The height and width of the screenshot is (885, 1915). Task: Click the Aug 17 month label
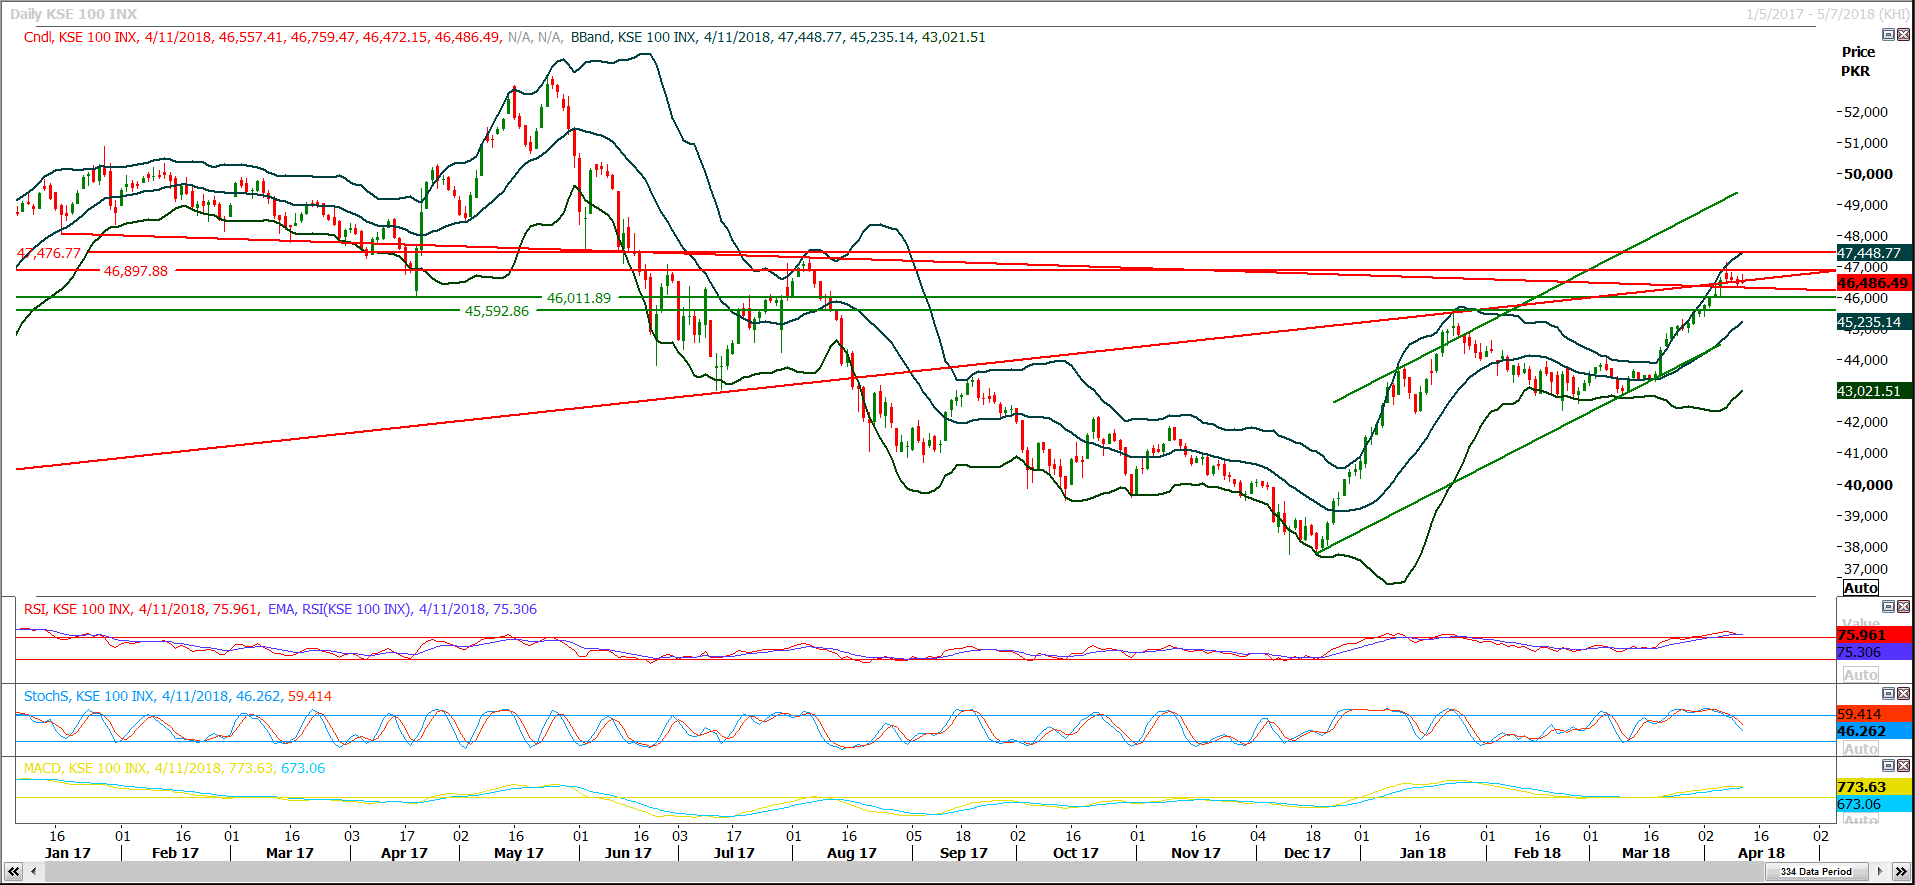852,853
